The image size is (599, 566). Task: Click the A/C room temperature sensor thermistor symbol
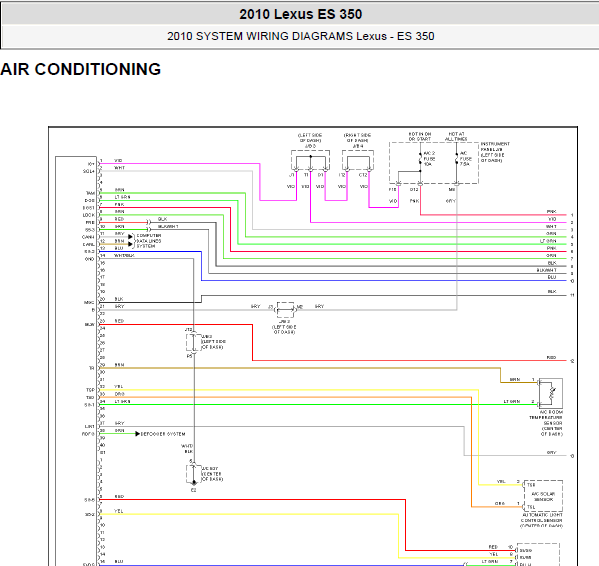click(551, 393)
